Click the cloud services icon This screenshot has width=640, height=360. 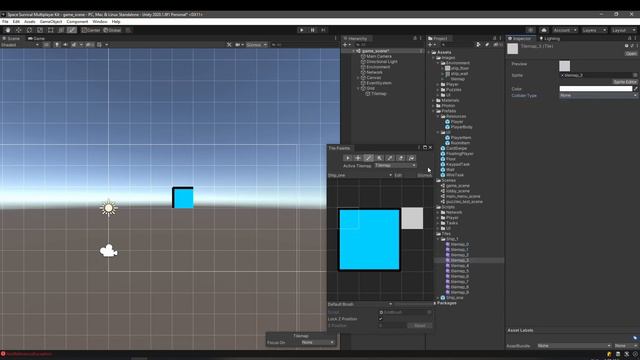click(543, 30)
